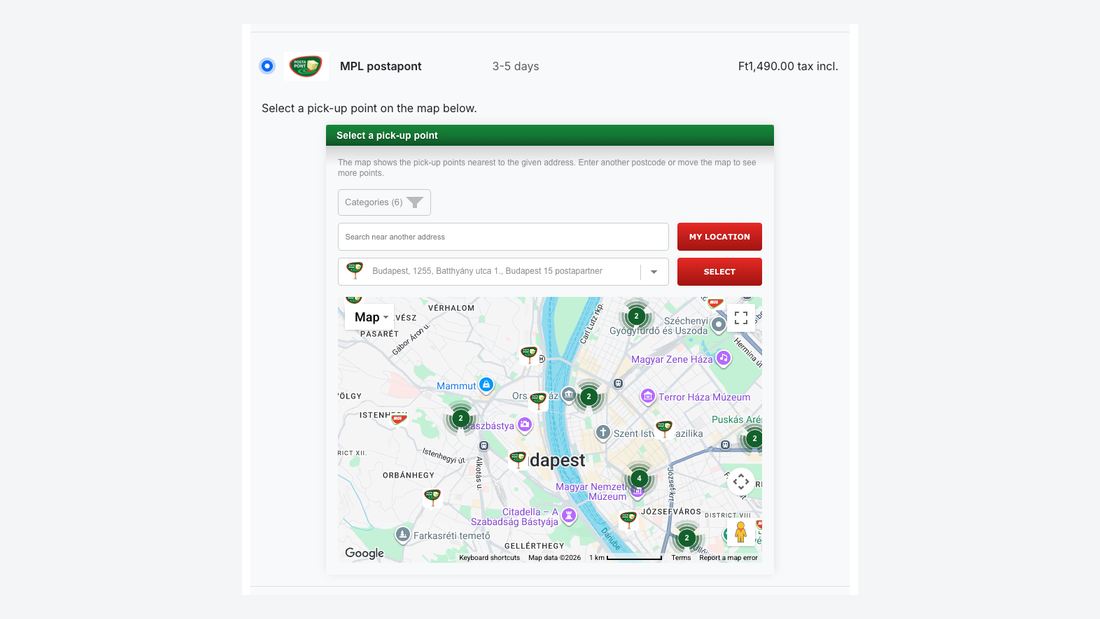Click the Terror Háza Múzeum icon
Screen dimensions: 1100x619
point(648,397)
